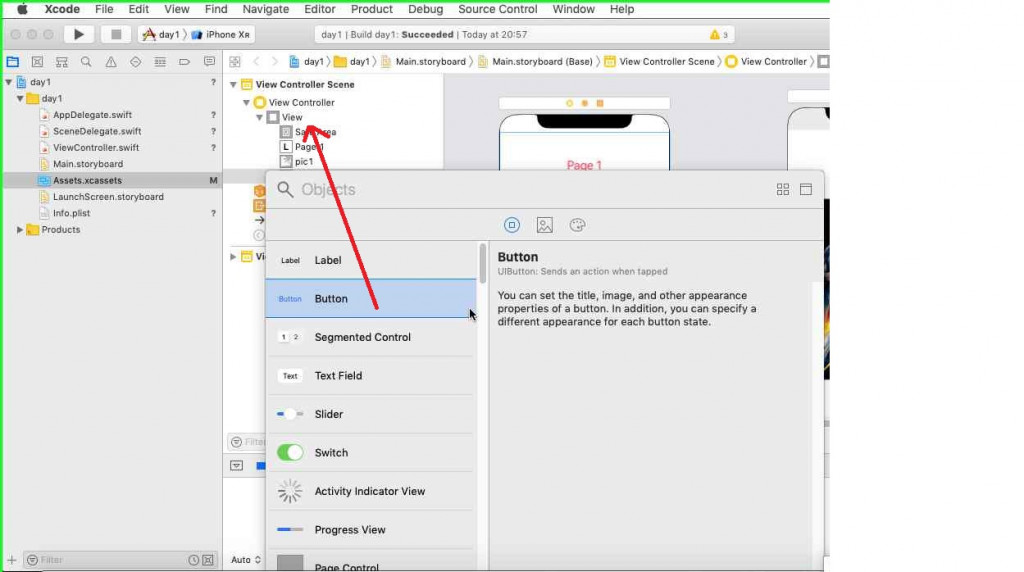Stop the running build
The width and height of the screenshot is (1024, 572).
(x=116, y=35)
